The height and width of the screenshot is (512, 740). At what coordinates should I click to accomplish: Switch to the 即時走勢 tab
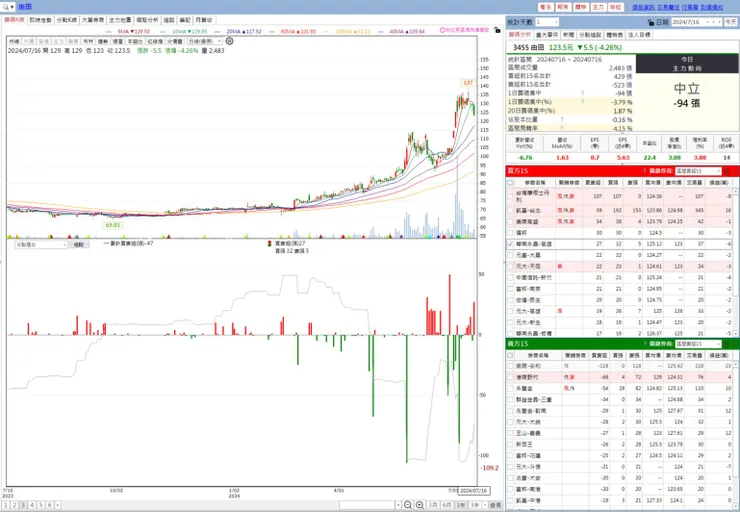[41, 20]
